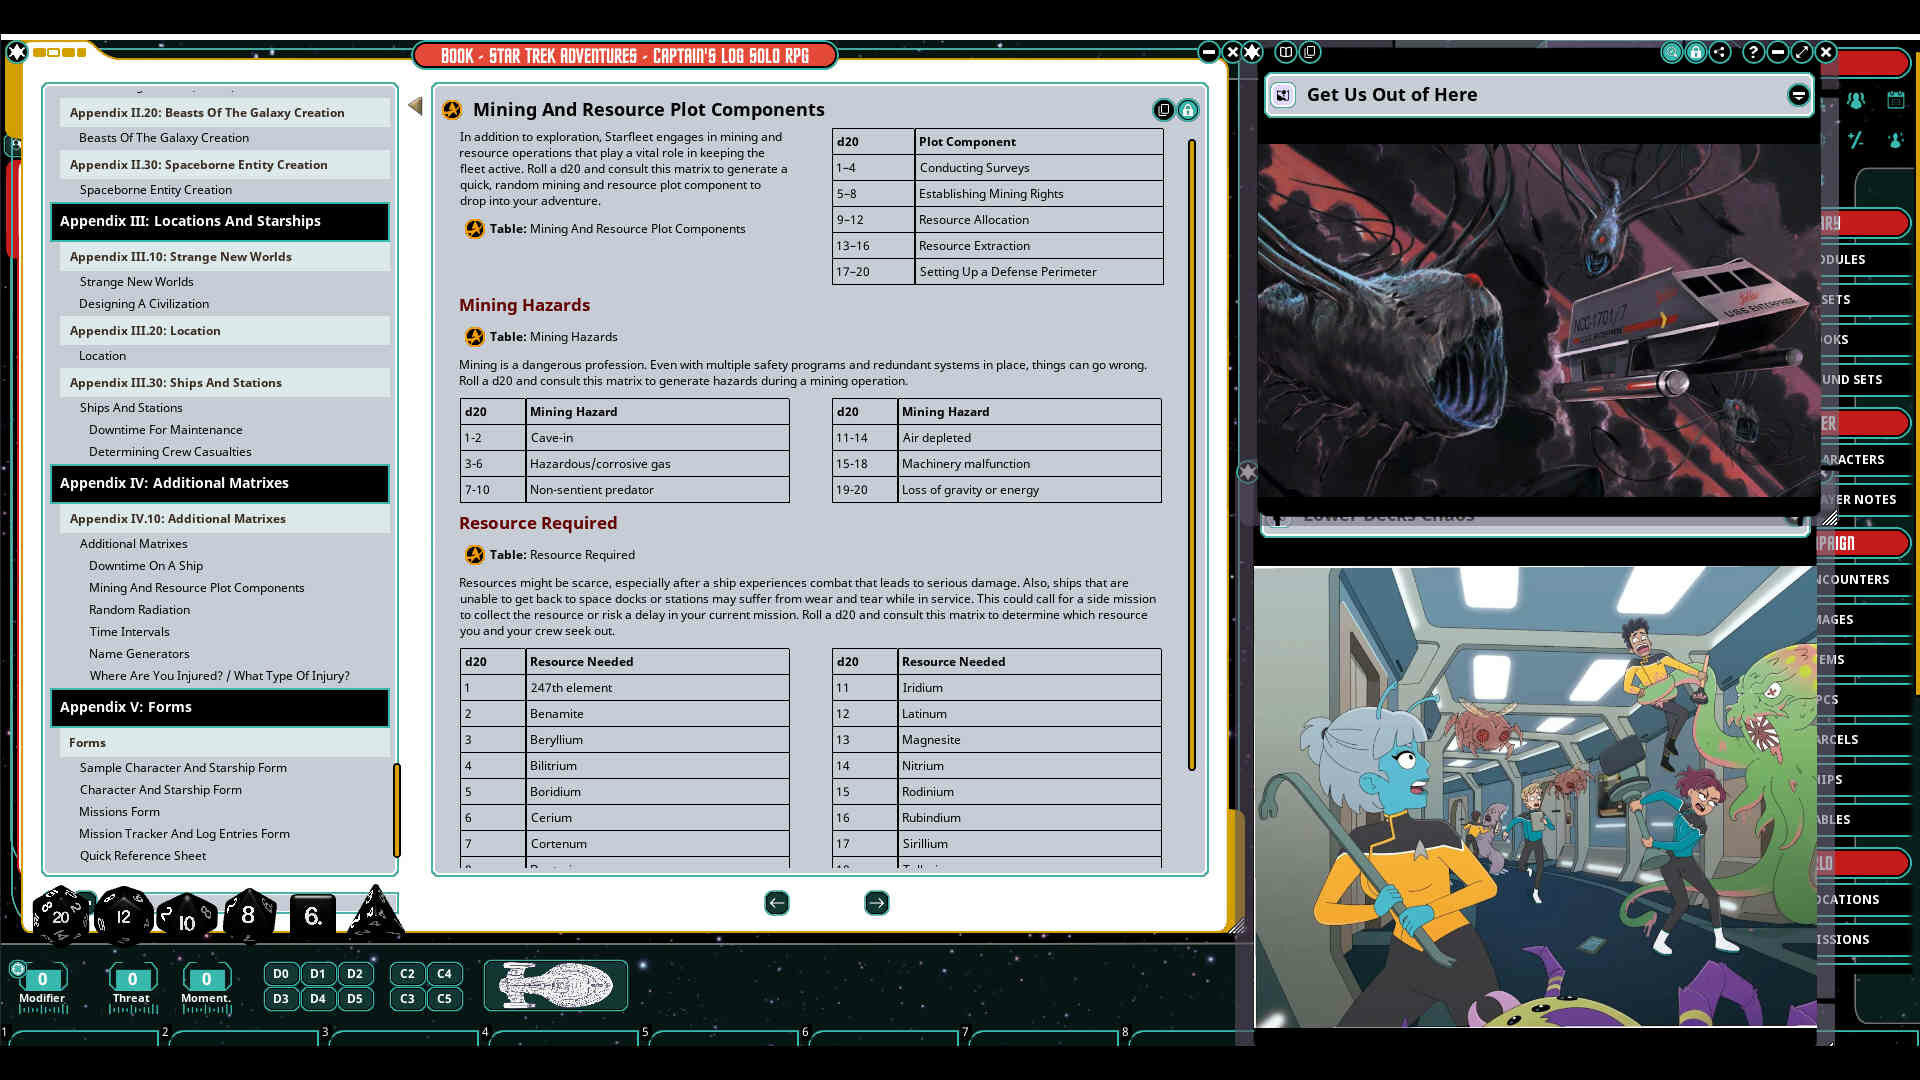Open the party sheet icon in the top-right toolbar
The image size is (1920, 1080).
[1857, 99]
